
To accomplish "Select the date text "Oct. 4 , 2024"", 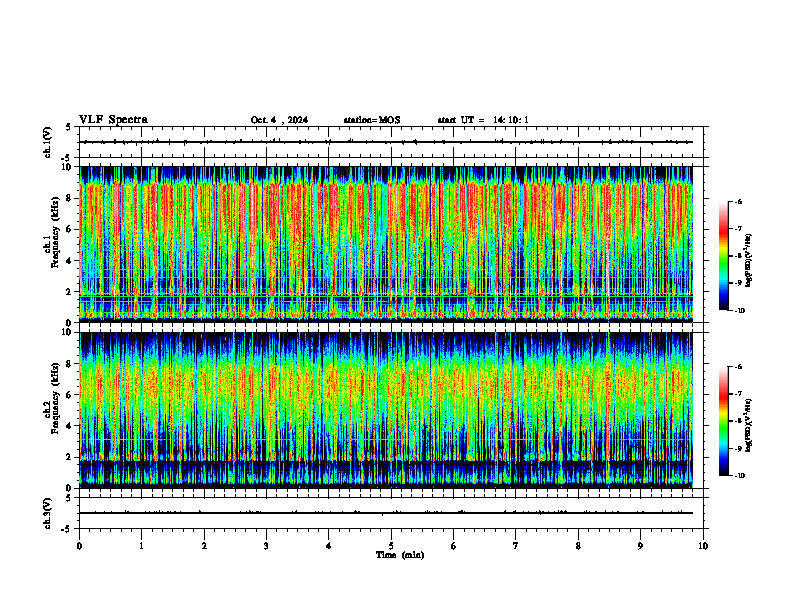I will (279, 120).
